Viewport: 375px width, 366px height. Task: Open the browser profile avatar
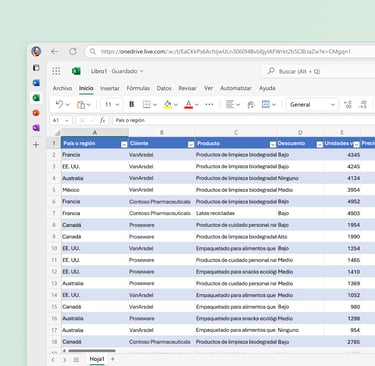click(36, 51)
